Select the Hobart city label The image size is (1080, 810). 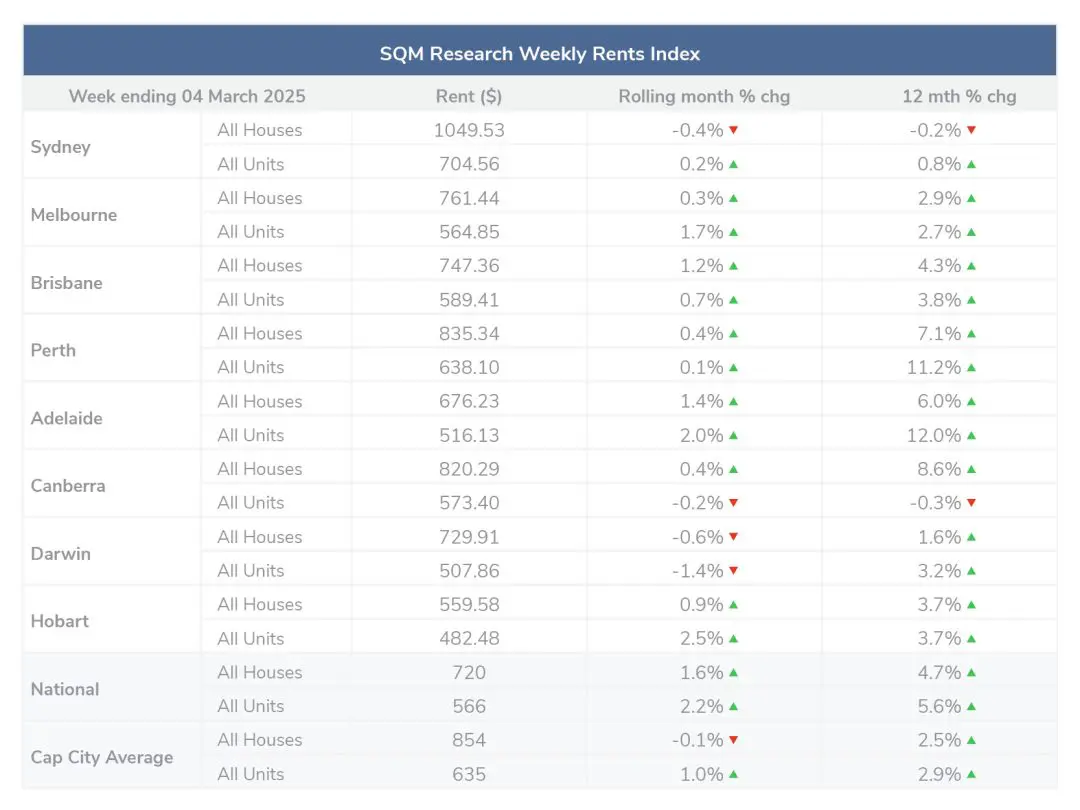tap(60, 621)
